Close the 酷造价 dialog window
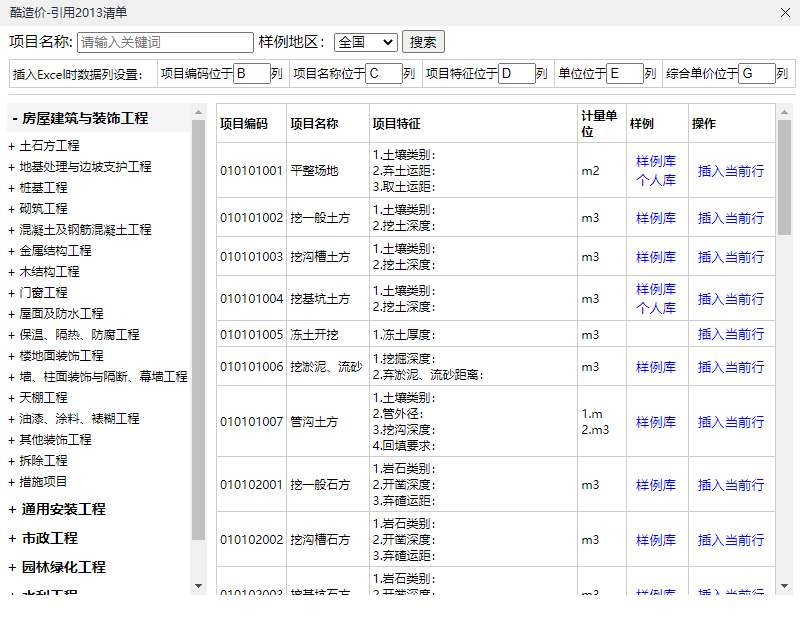This screenshot has width=800, height=626. tap(785, 13)
